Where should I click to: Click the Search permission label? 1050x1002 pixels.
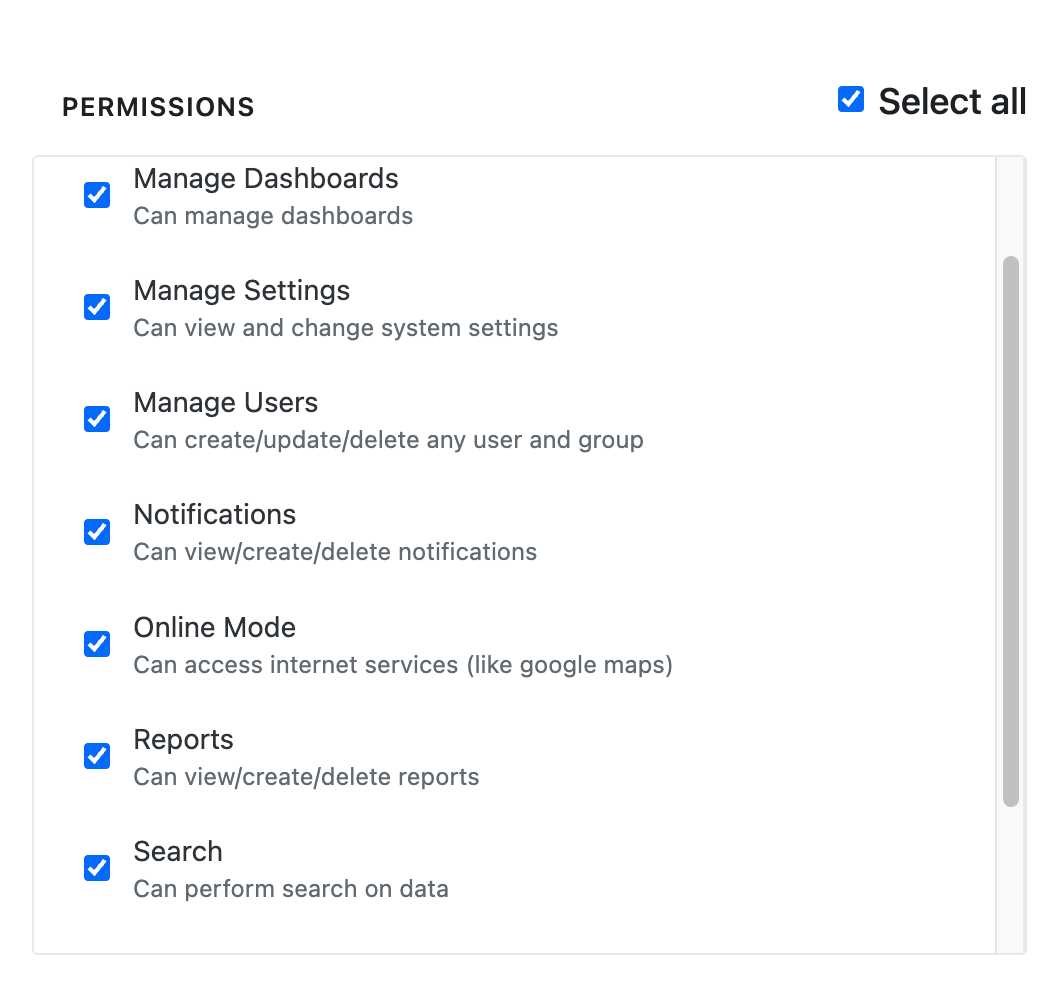click(177, 851)
